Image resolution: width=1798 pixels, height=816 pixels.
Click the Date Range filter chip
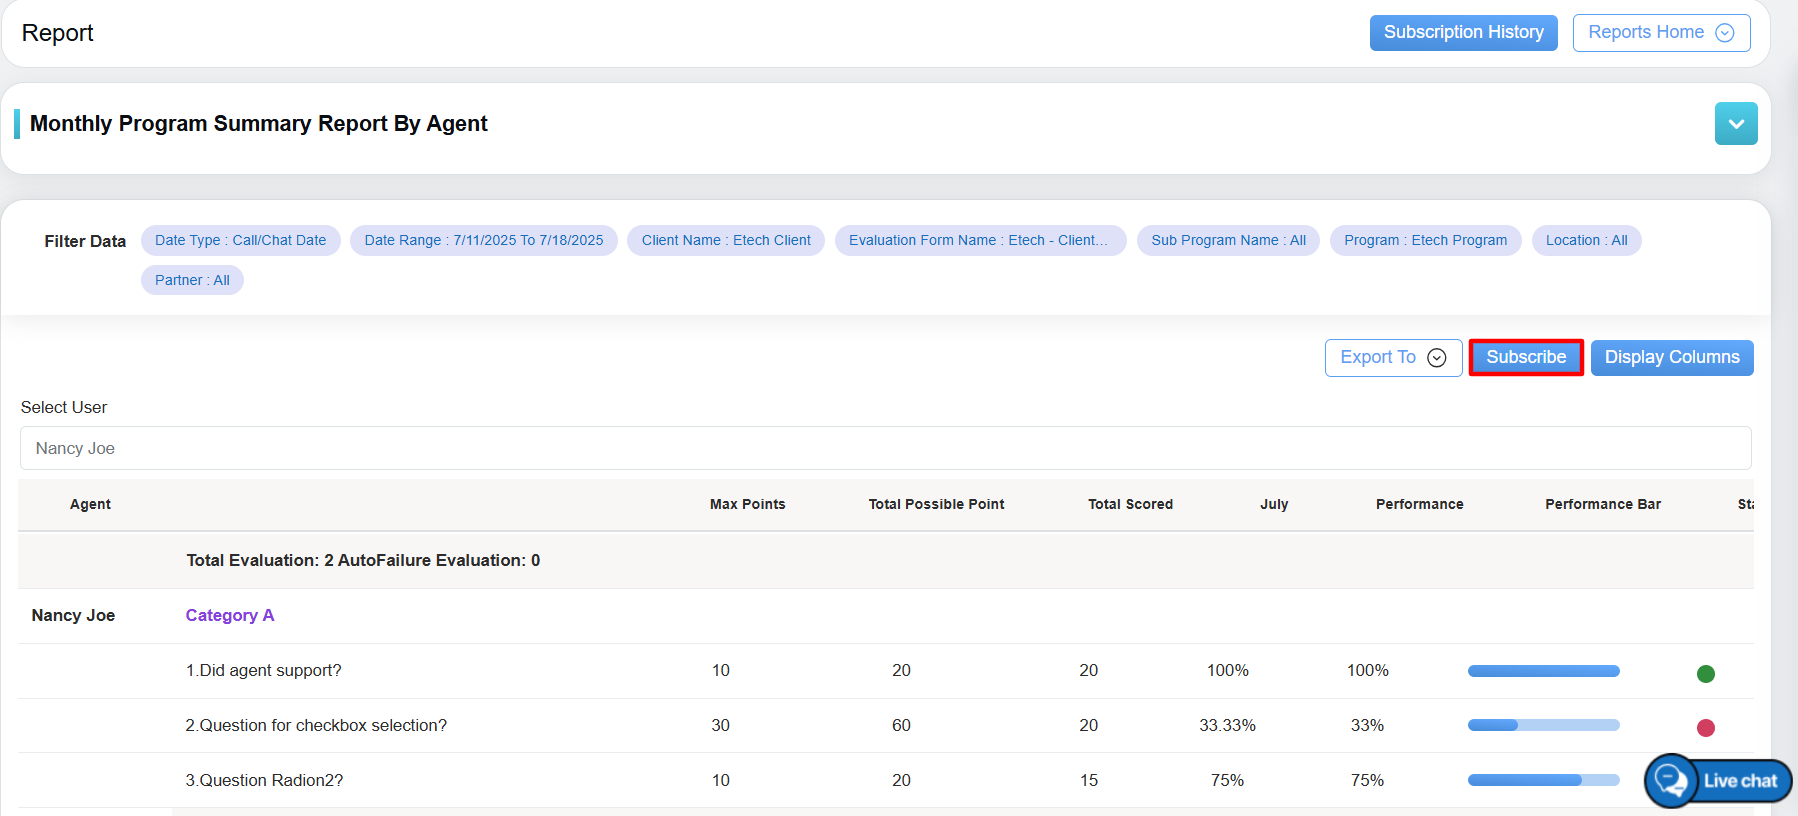(483, 241)
